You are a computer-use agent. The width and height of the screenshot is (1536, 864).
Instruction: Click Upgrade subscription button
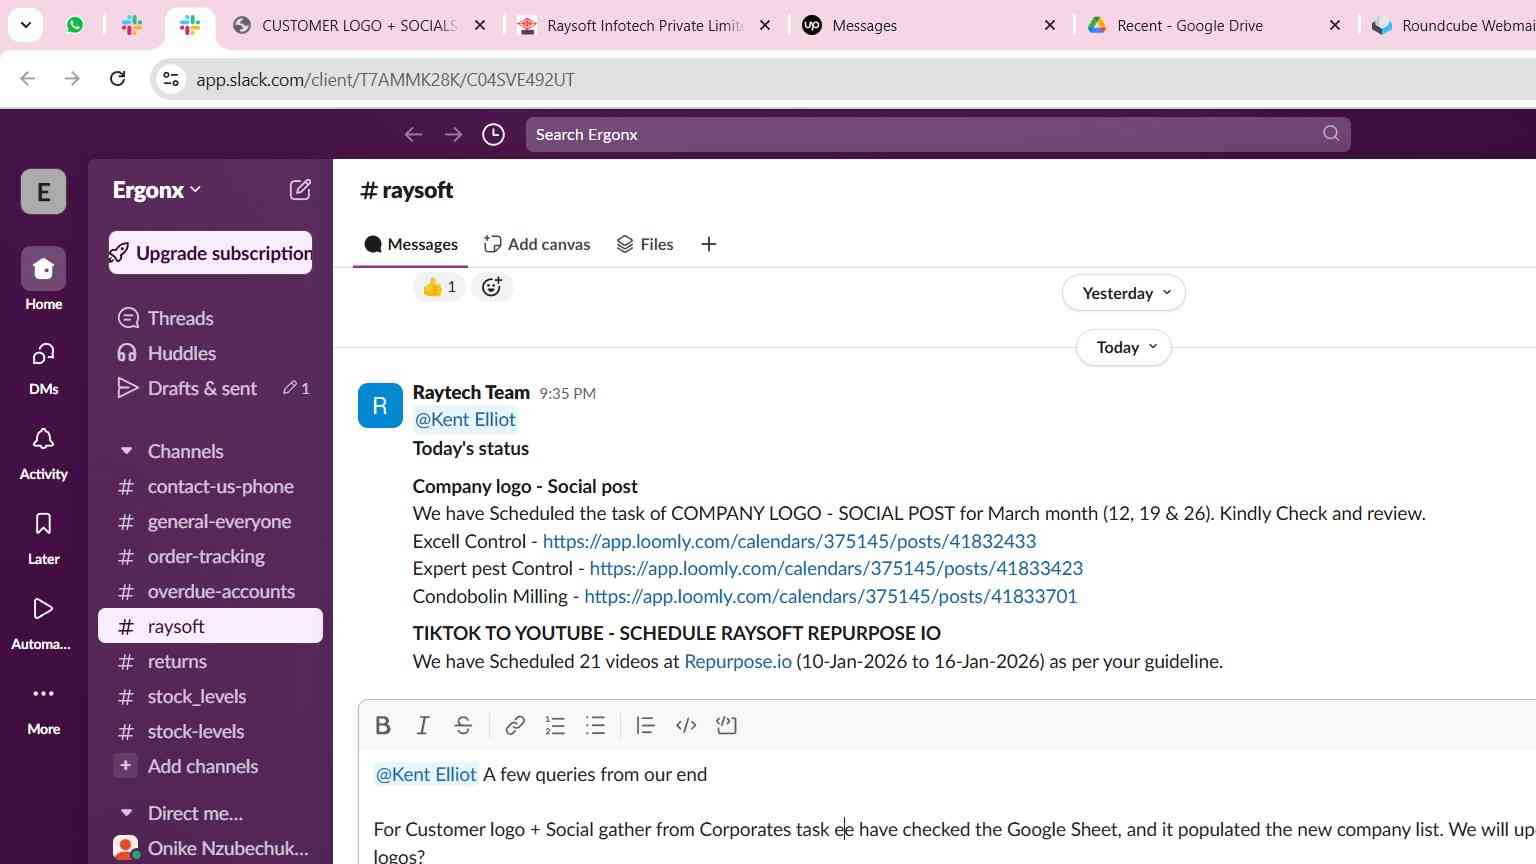(x=210, y=253)
